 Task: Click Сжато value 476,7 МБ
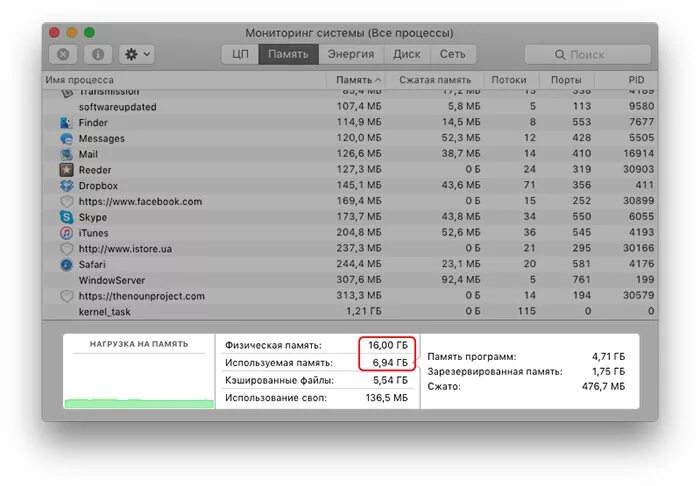tap(604, 386)
